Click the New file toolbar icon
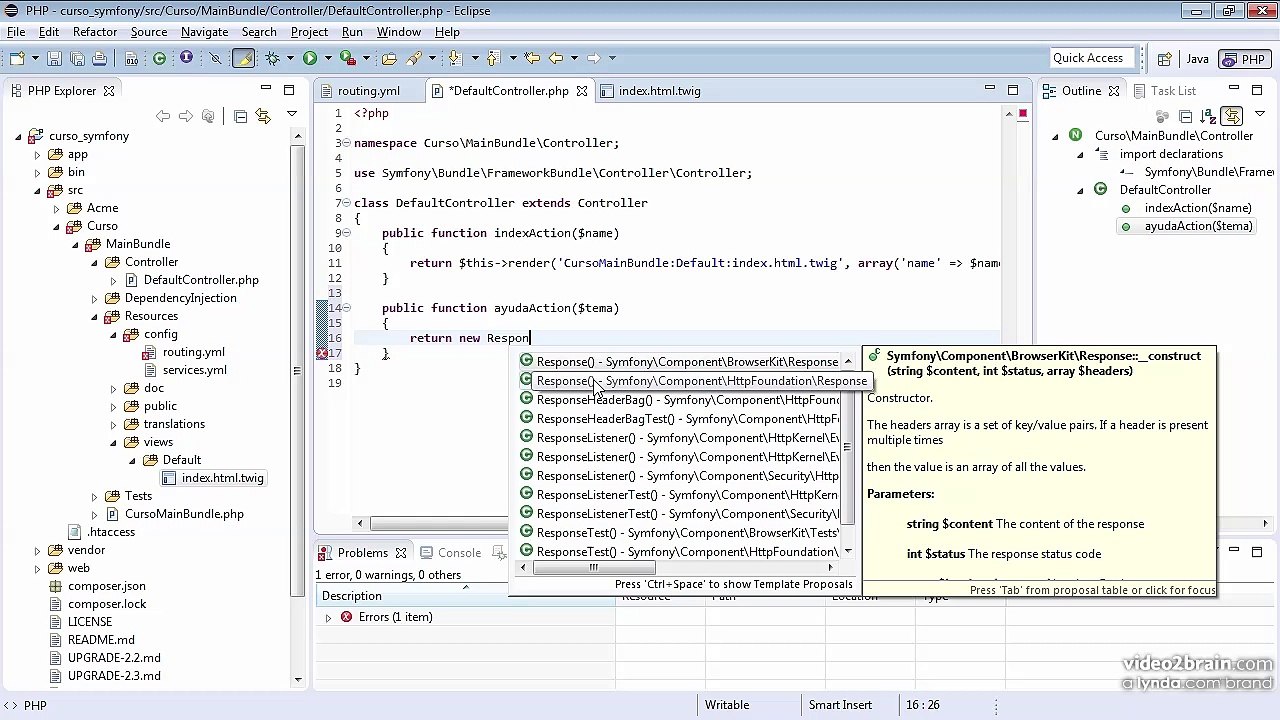This screenshot has width=1280, height=720. coord(18,59)
